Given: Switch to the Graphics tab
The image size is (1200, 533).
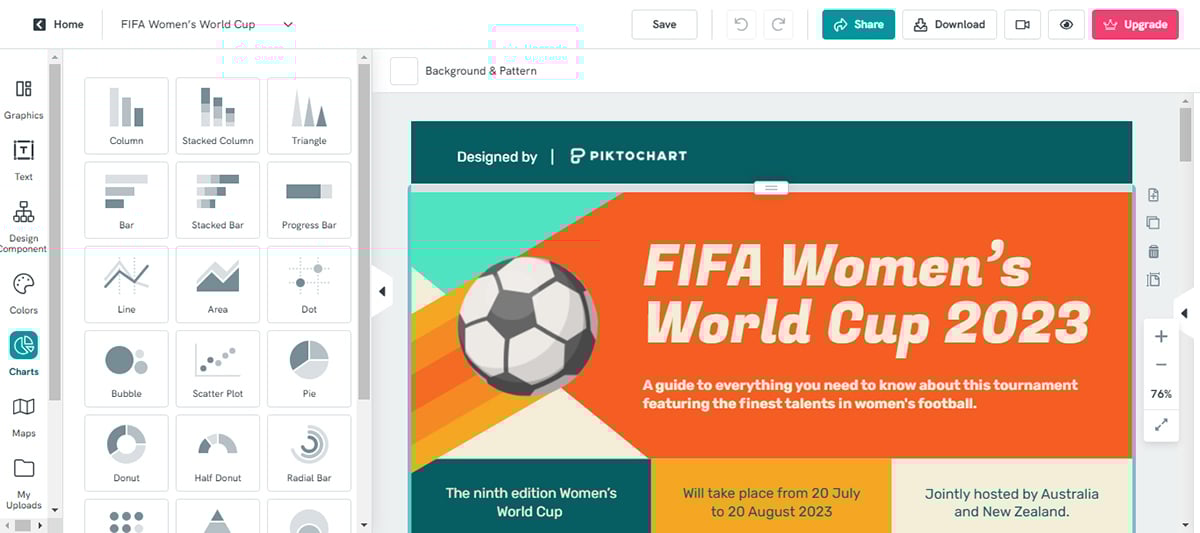Looking at the screenshot, I should [x=23, y=99].
